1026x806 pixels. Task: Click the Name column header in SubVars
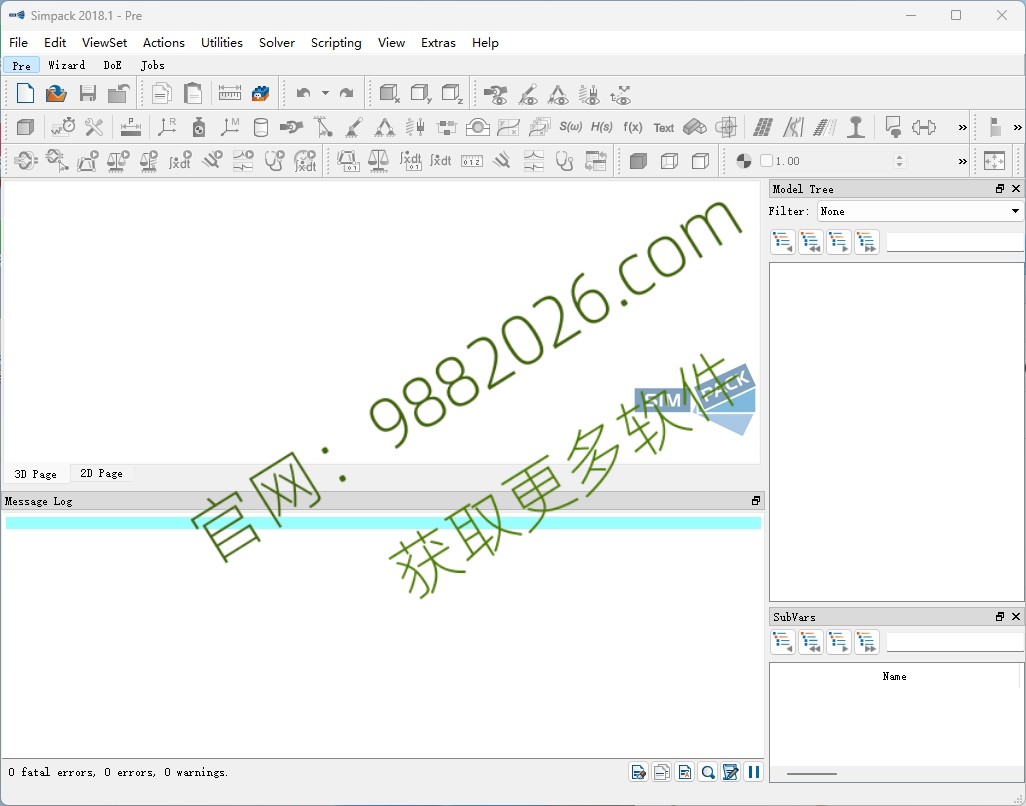[x=894, y=676]
